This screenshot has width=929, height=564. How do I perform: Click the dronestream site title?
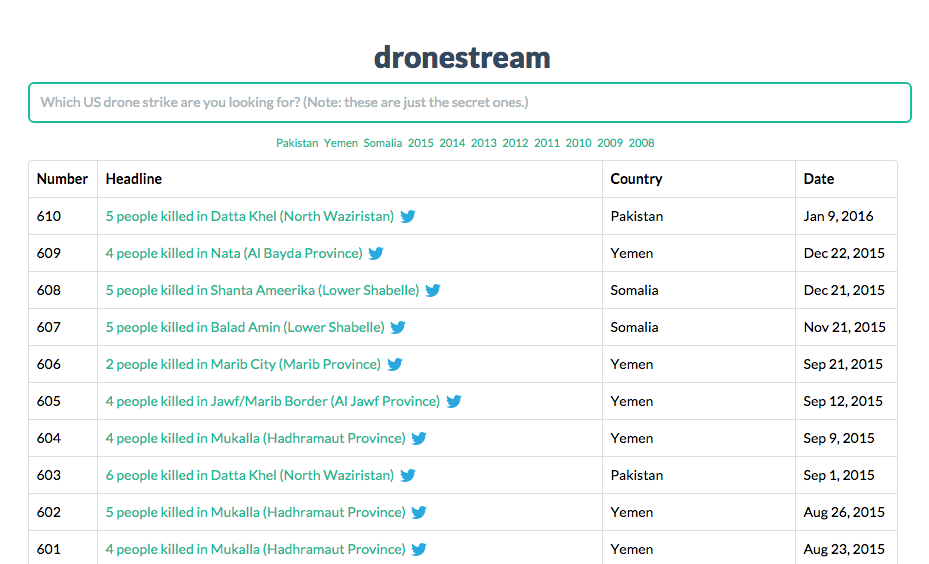pos(462,57)
